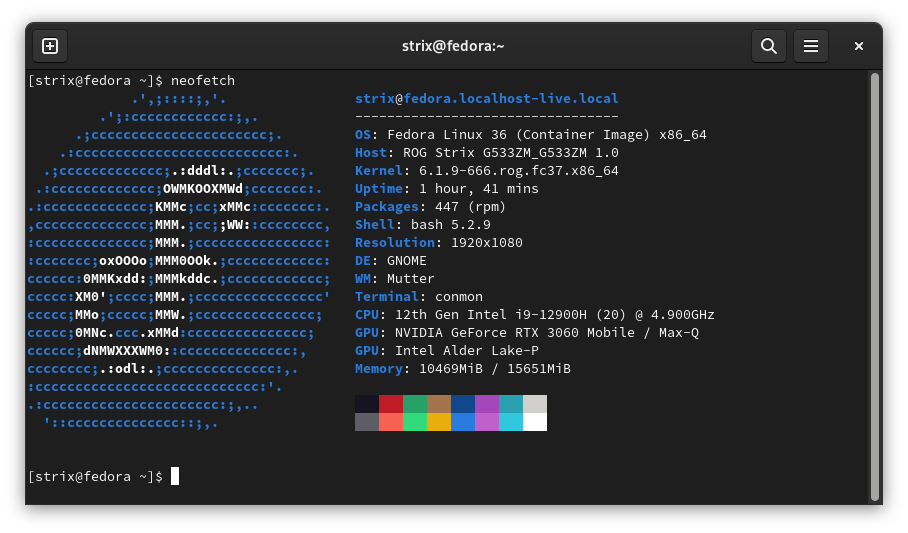Click the CPU line 12th Gen Intel i9-12900H
The image size is (908, 533).
pos(534,315)
